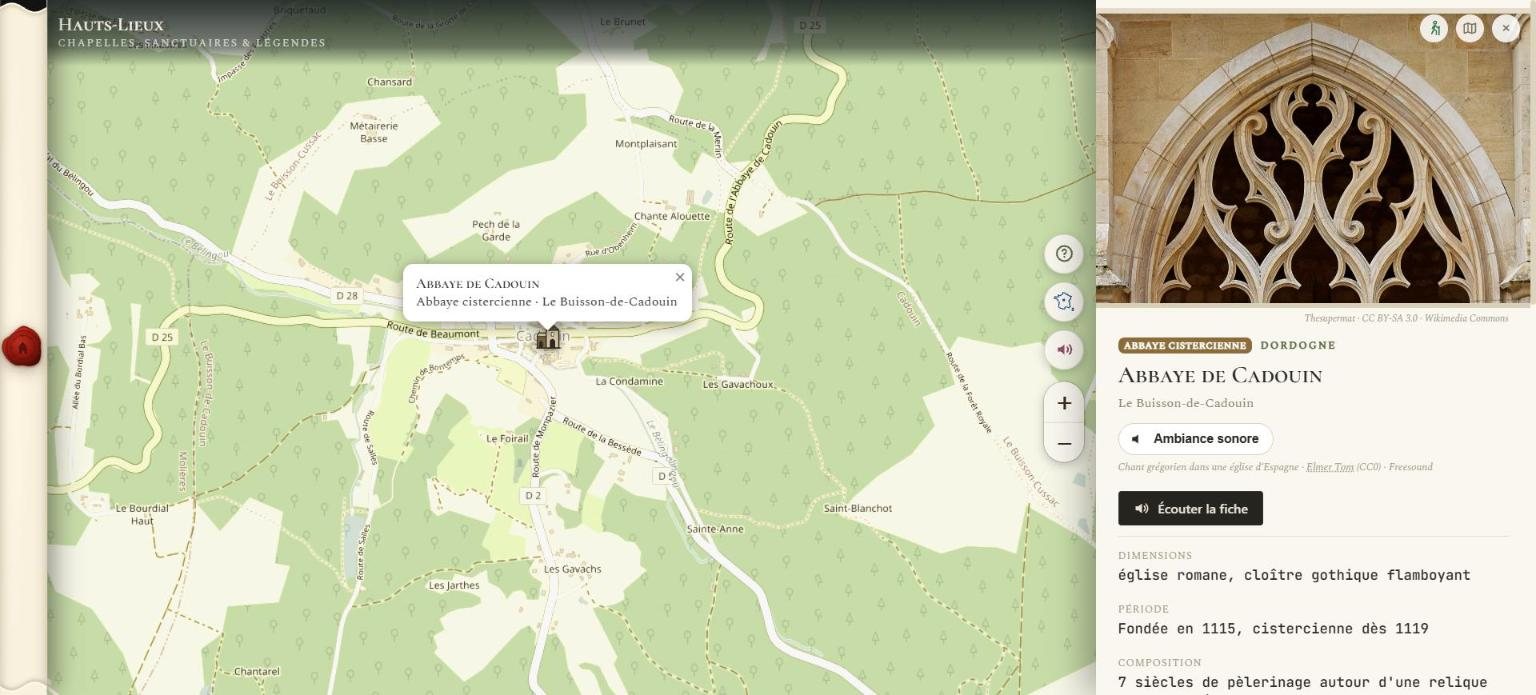The width and height of the screenshot is (1536, 695).
Task: Click the Abbaye de Cadouin panel heading
Action: [x=1220, y=376]
